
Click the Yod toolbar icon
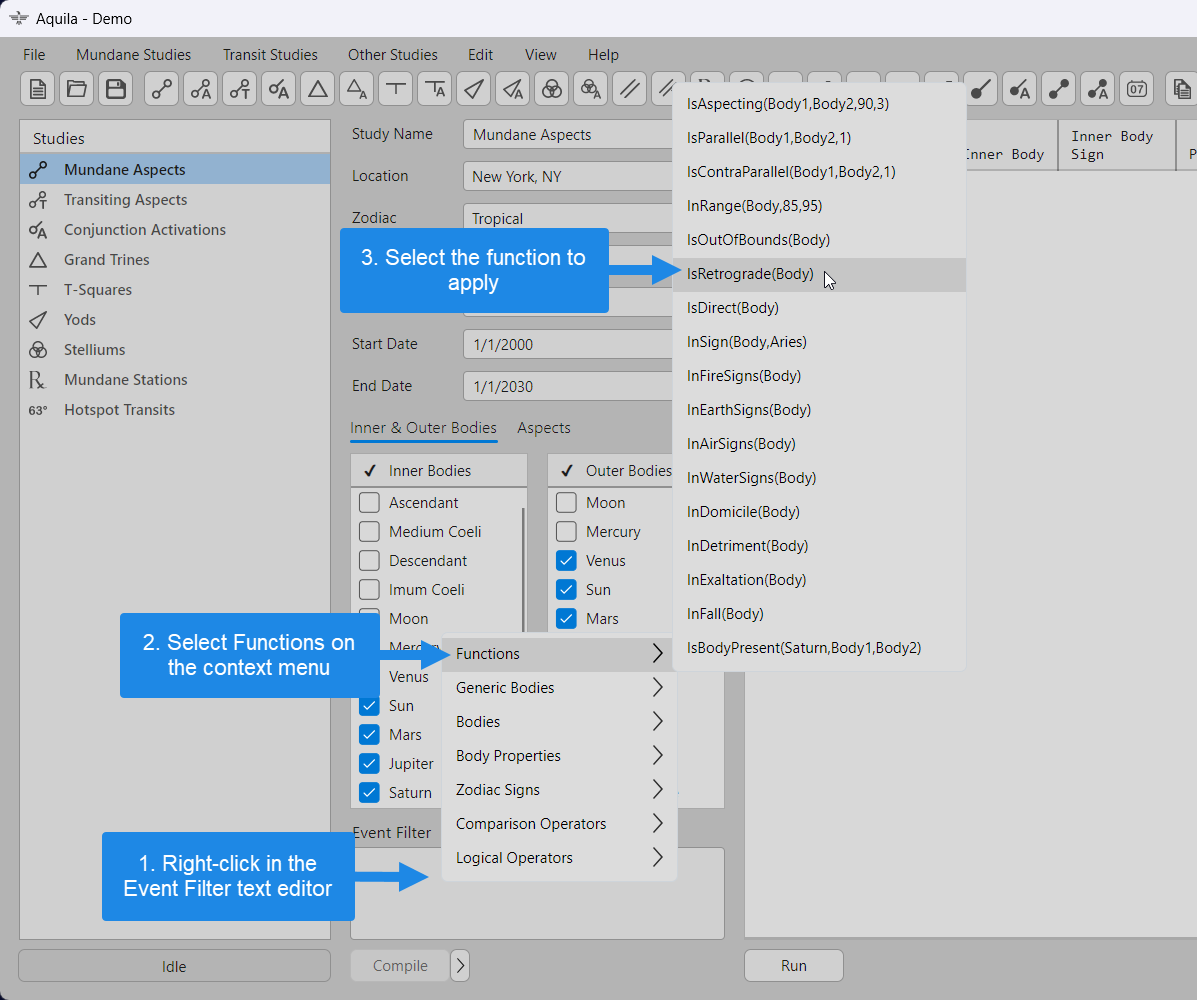pyautogui.click(x=474, y=89)
